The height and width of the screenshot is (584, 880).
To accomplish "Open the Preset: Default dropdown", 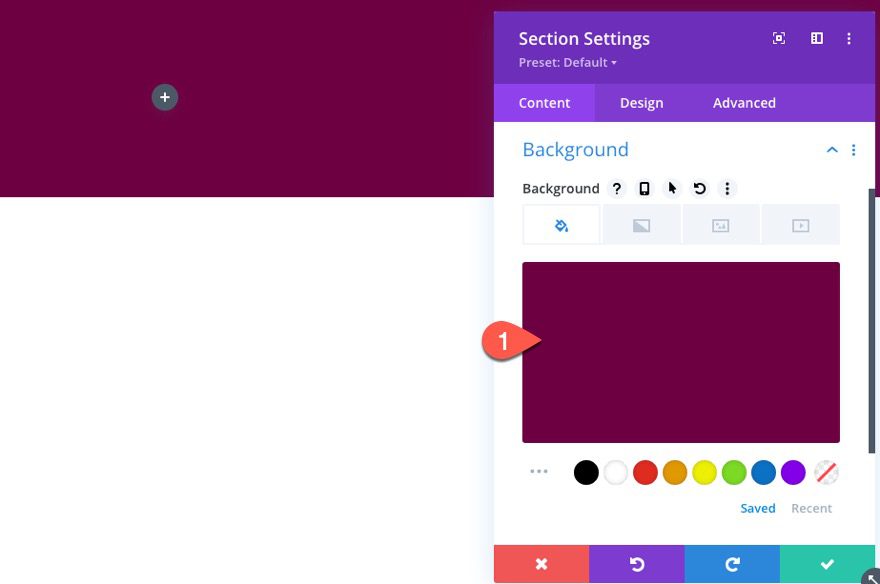I will 568,62.
